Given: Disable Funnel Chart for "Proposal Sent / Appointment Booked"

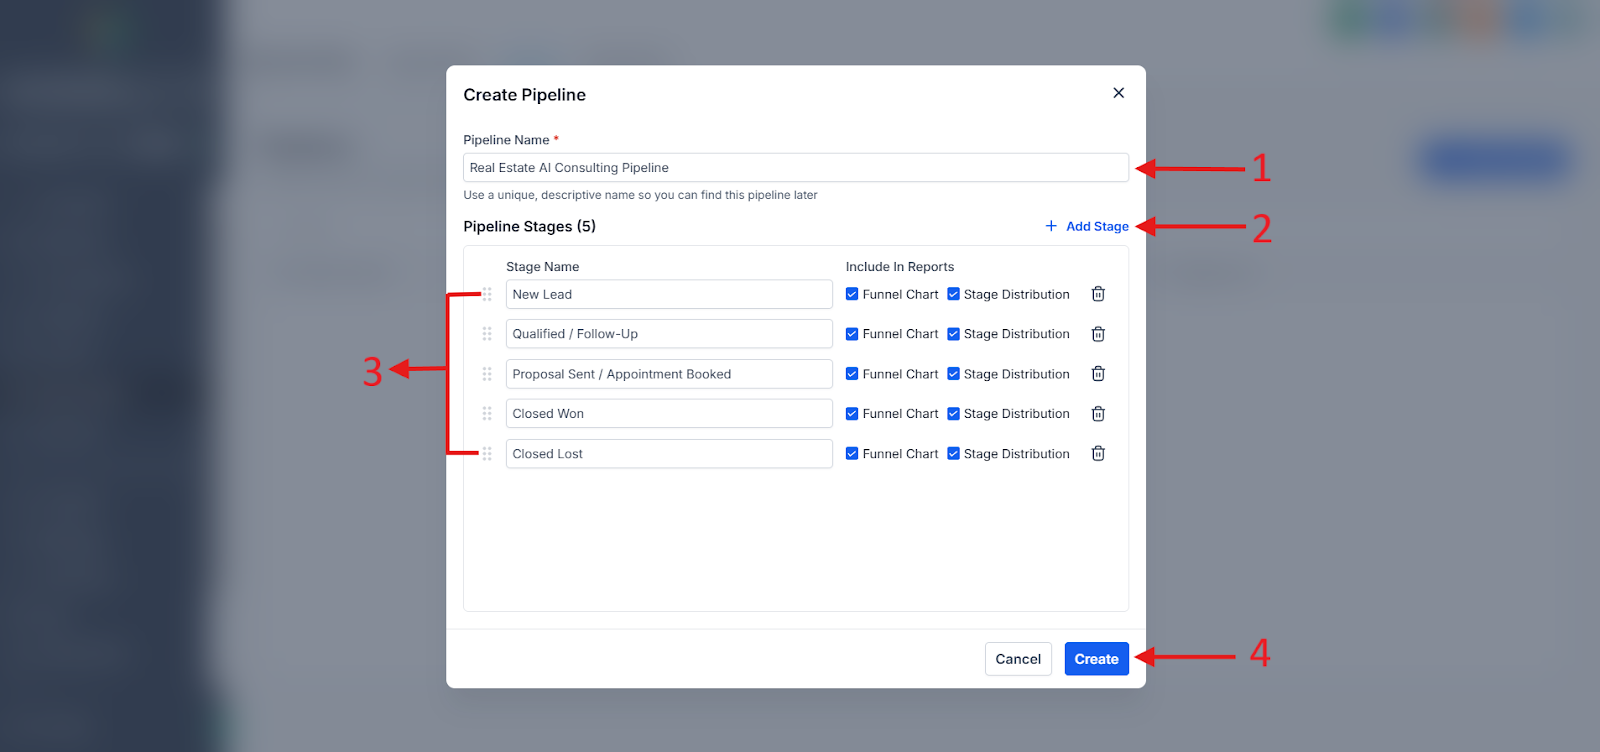Looking at the screenshot, I should (852, 373).
